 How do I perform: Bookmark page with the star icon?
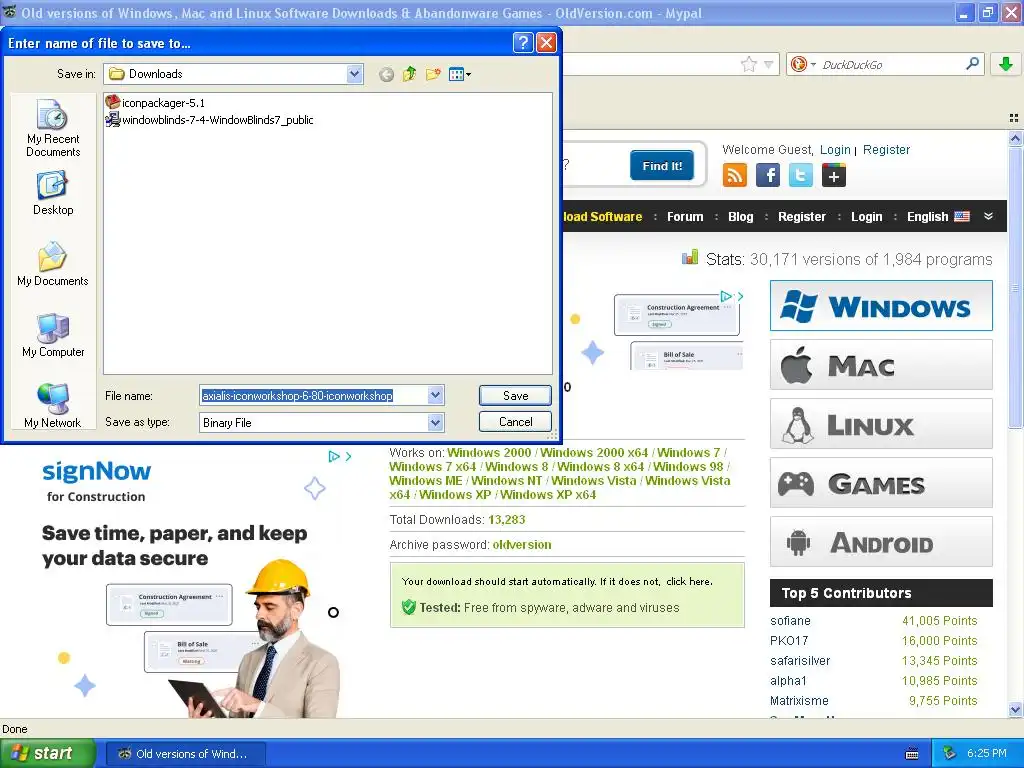[x=748, y=64]
